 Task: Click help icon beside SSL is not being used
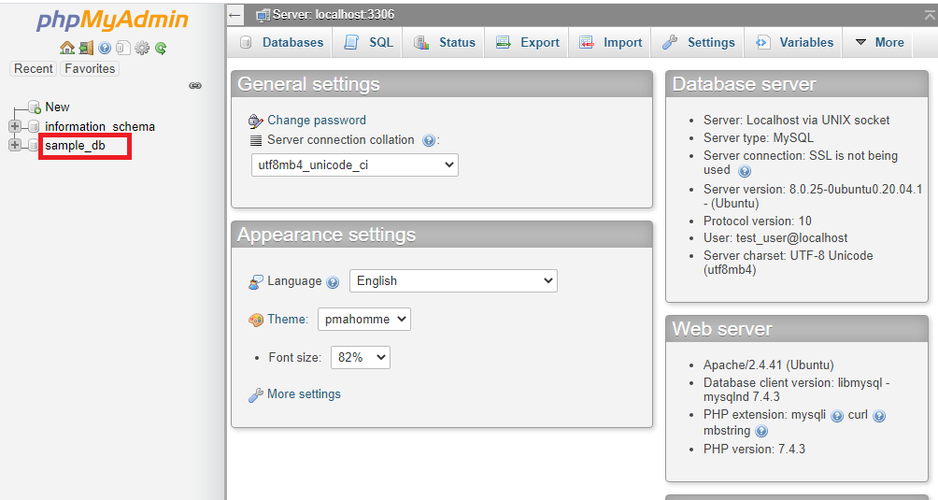coord(744,172)
